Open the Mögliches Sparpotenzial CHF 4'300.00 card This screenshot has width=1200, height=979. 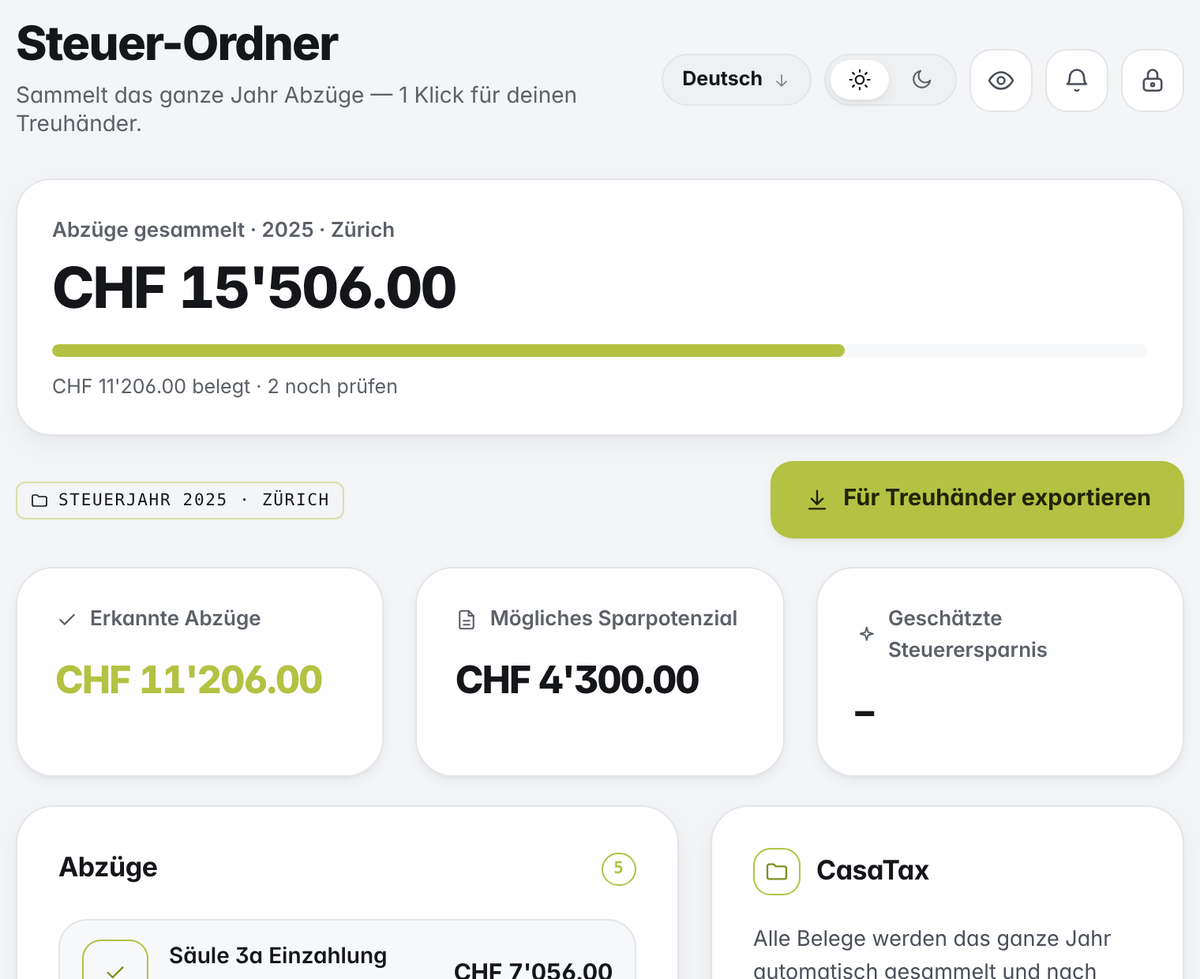point(600,672)
